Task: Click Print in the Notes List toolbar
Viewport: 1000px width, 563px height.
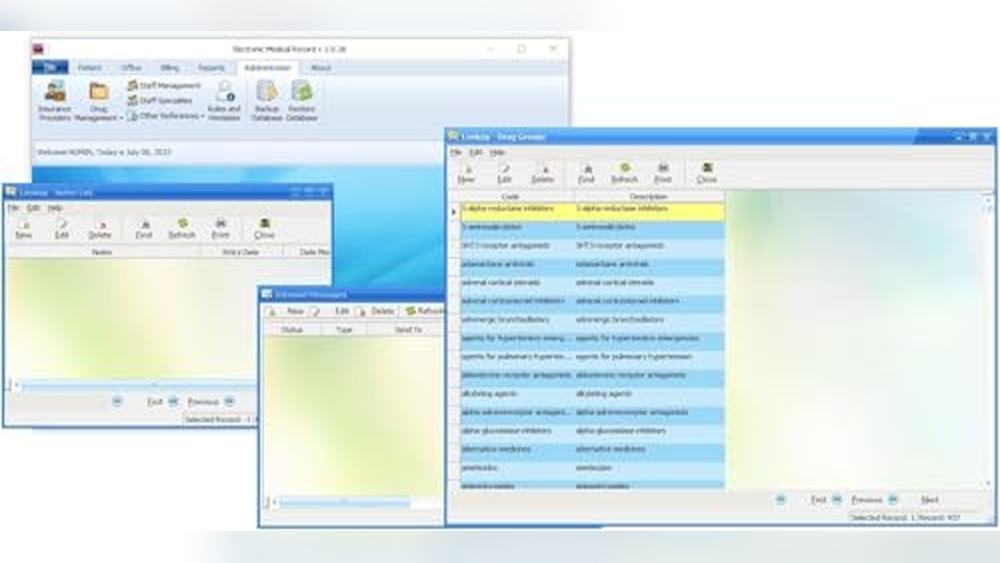Action: (x=221, y=228)
